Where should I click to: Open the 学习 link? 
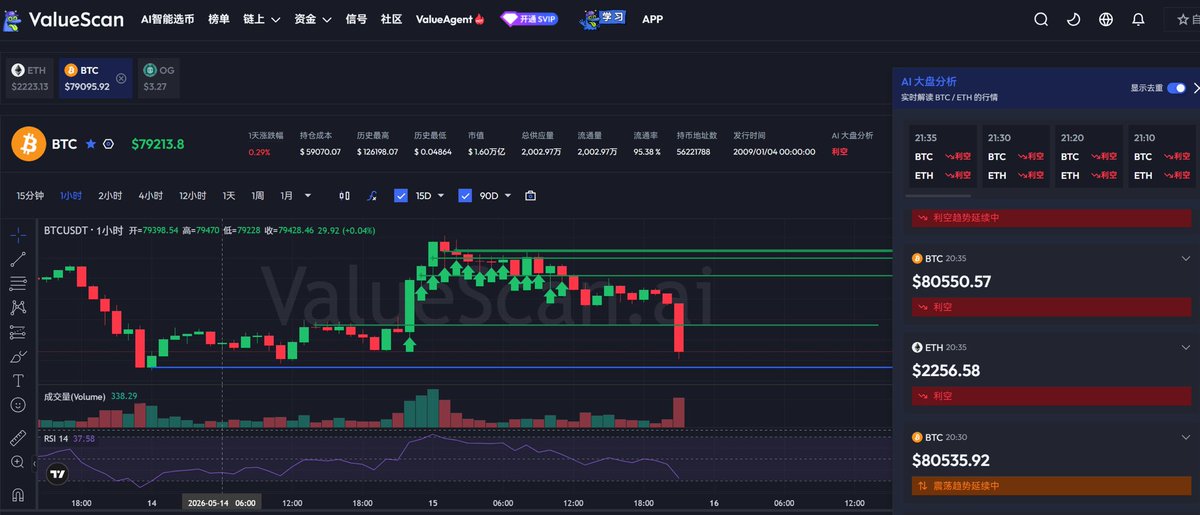pyautogui.click(x=601, y=19)
